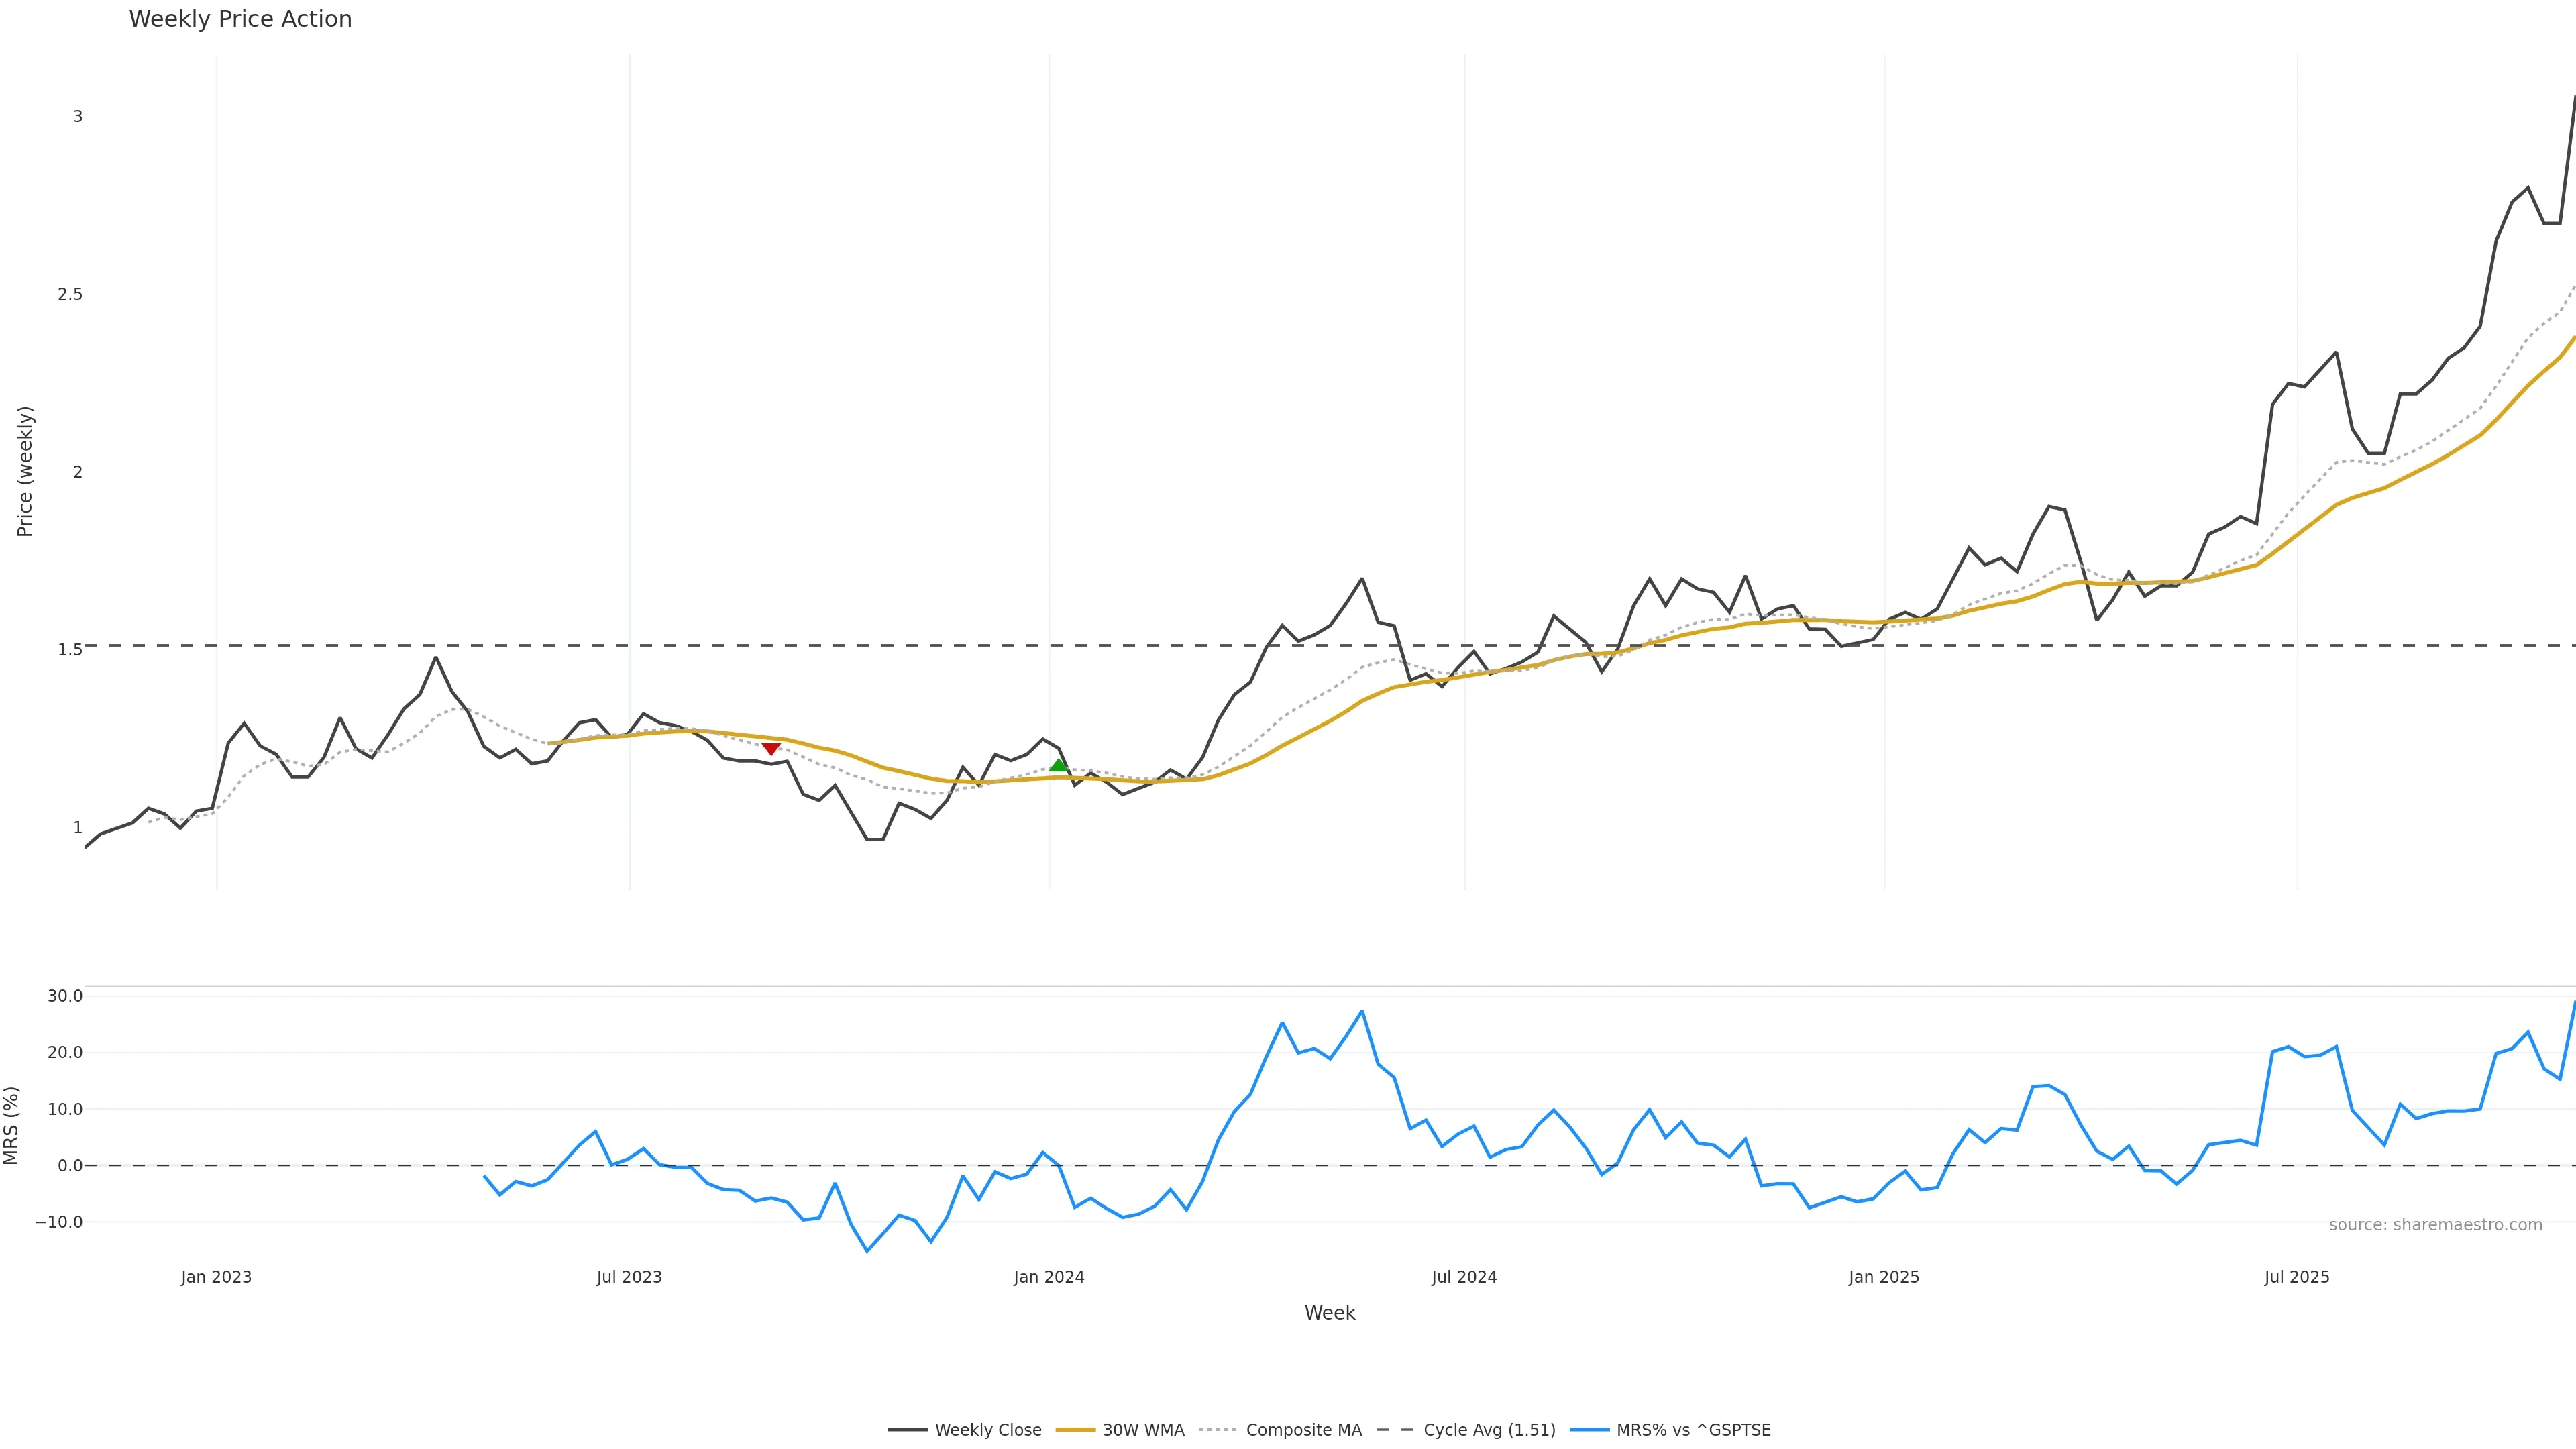2576x1449 pixels.
Task: Click the Jan 2024 x-axis tick label
Action: tap(1048, 1277)
